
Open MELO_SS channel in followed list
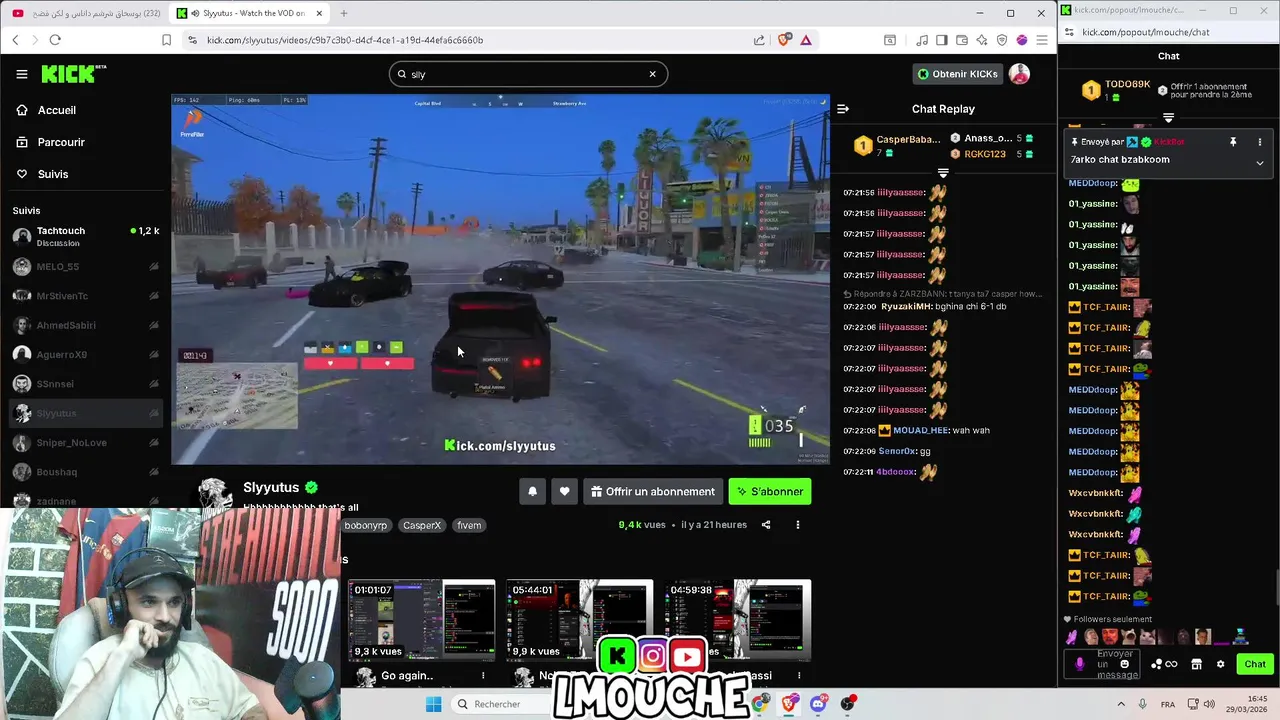(85, 267)
